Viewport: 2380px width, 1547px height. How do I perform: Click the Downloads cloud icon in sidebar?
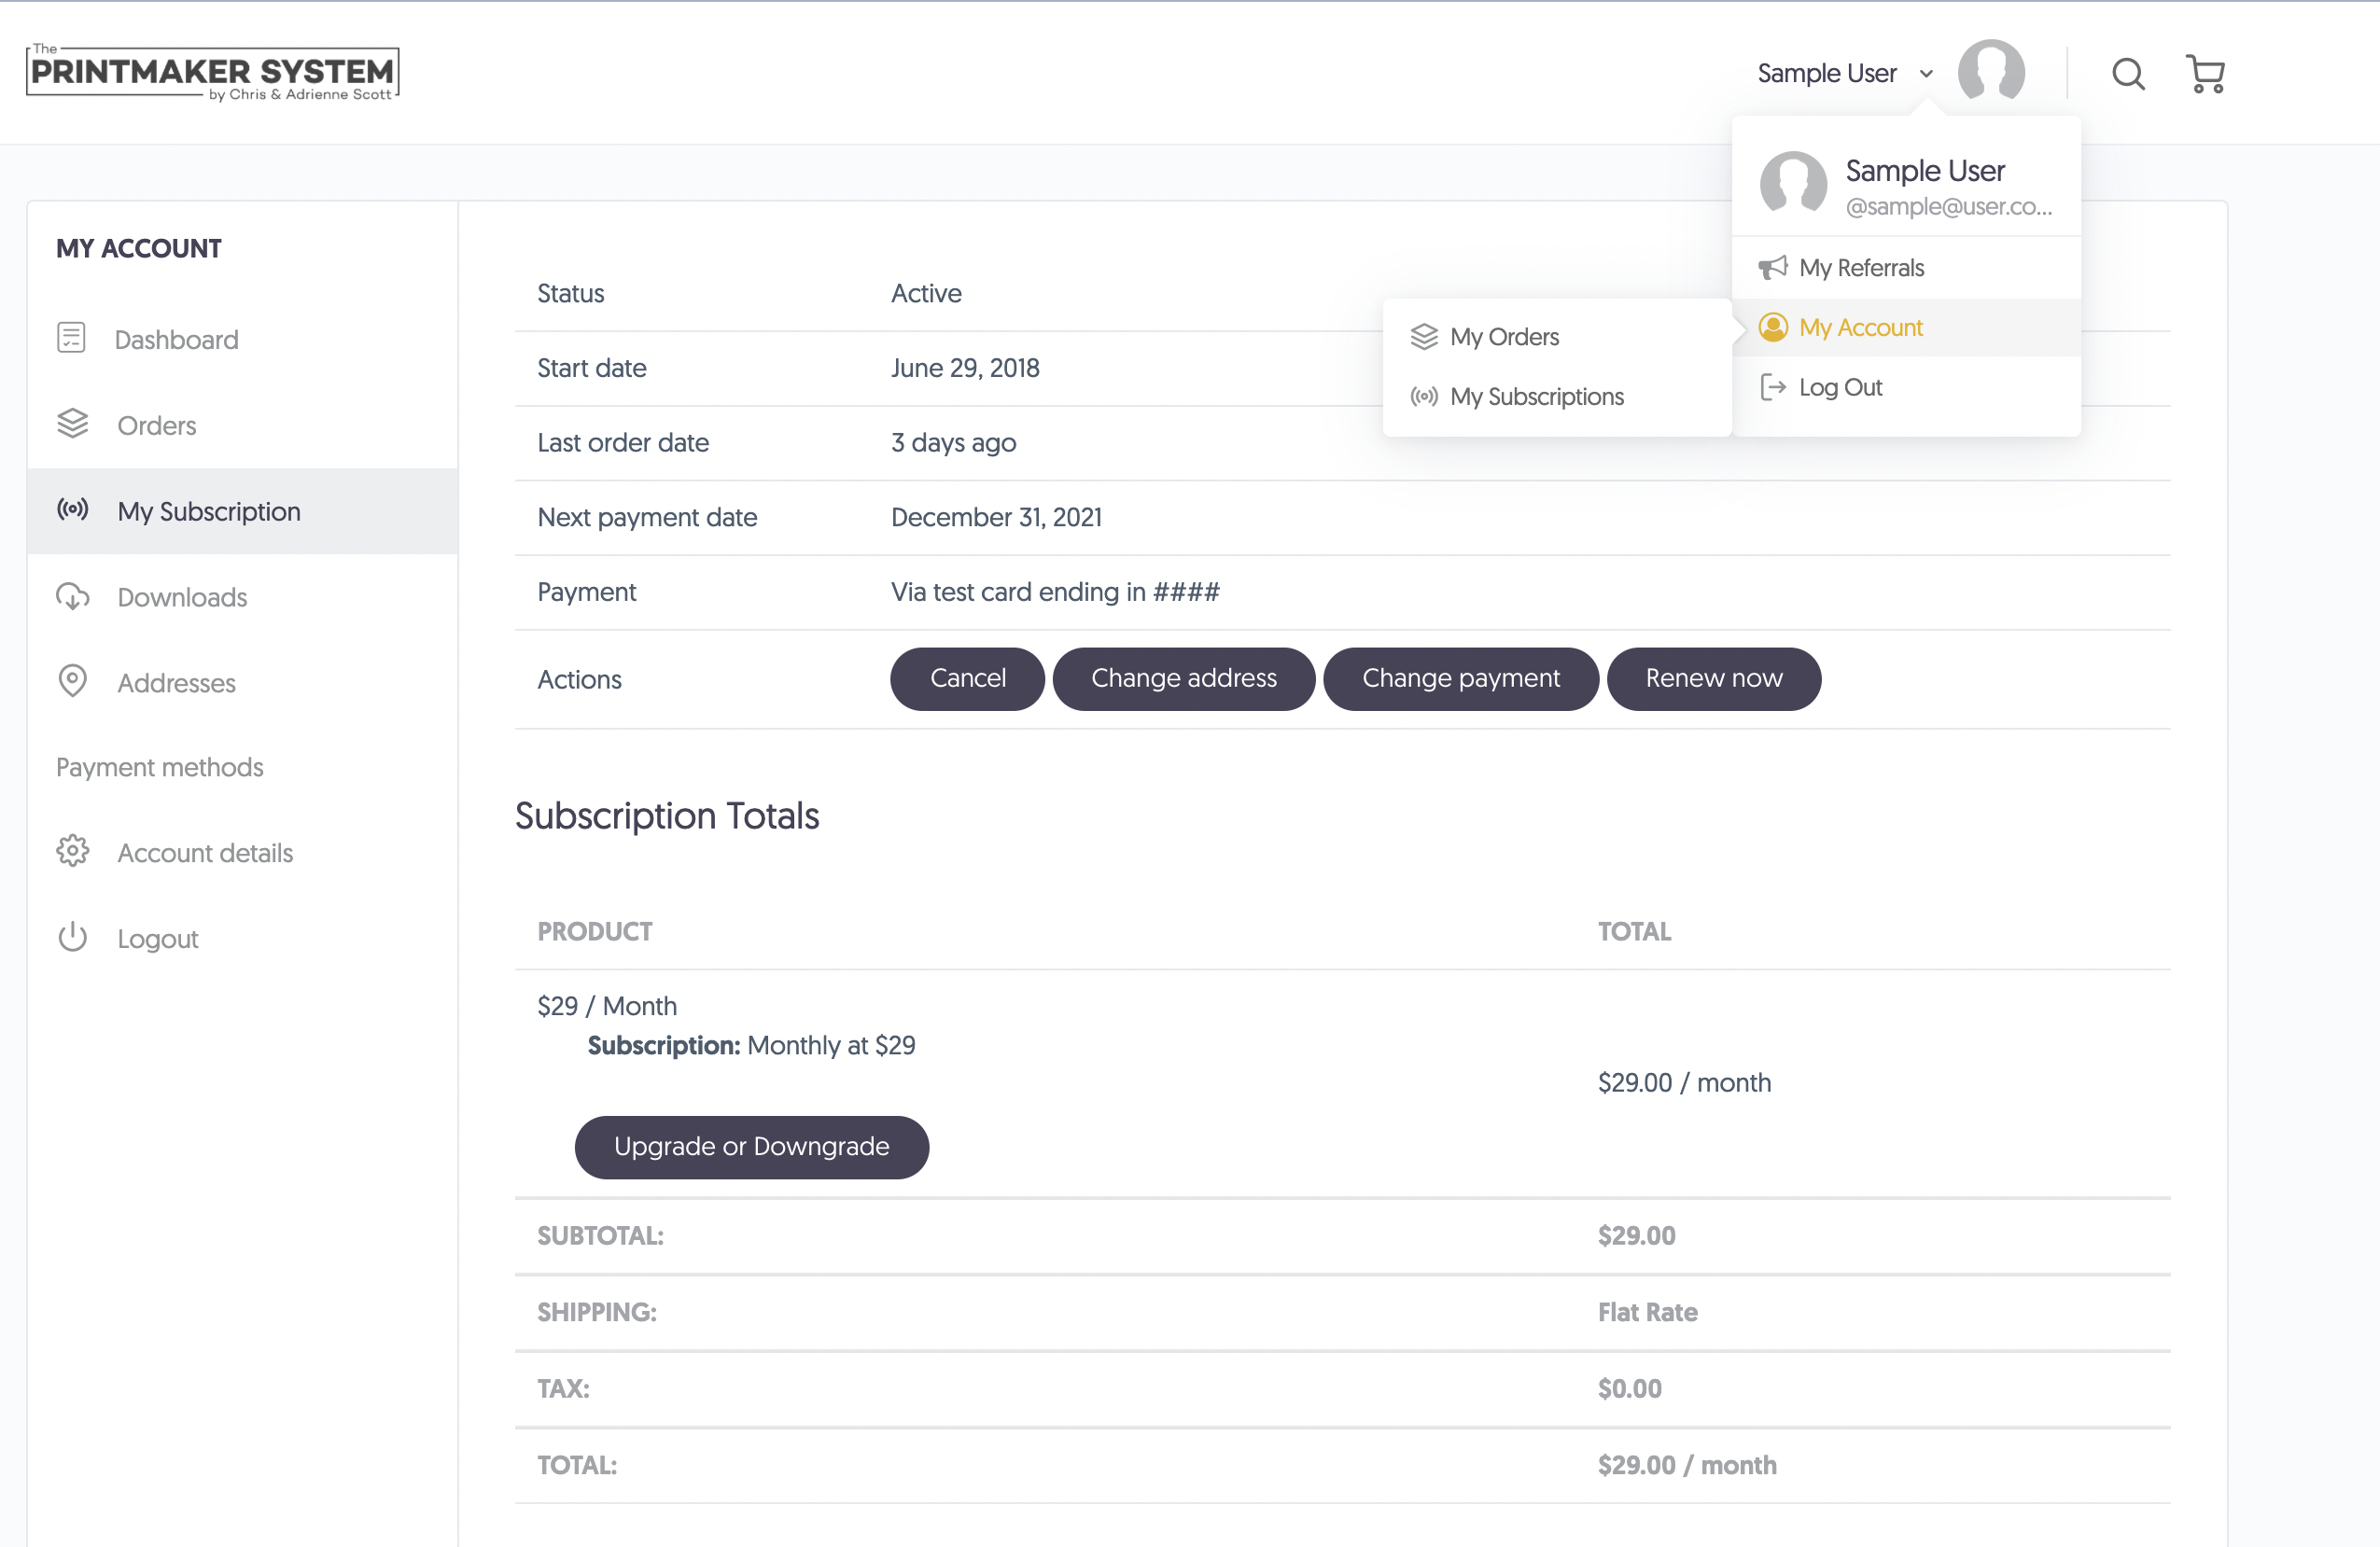pyautogui.click(x=72, y=597)
